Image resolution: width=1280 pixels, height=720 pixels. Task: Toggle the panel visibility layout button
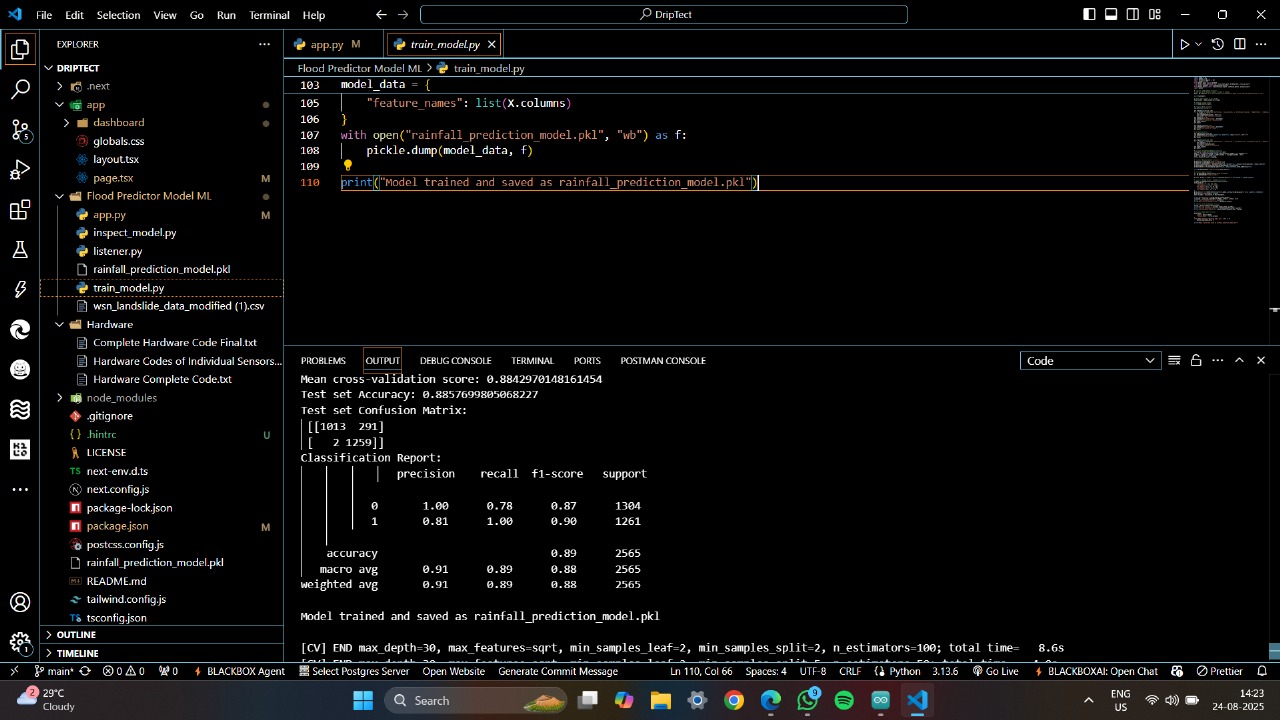[1111, 15]
